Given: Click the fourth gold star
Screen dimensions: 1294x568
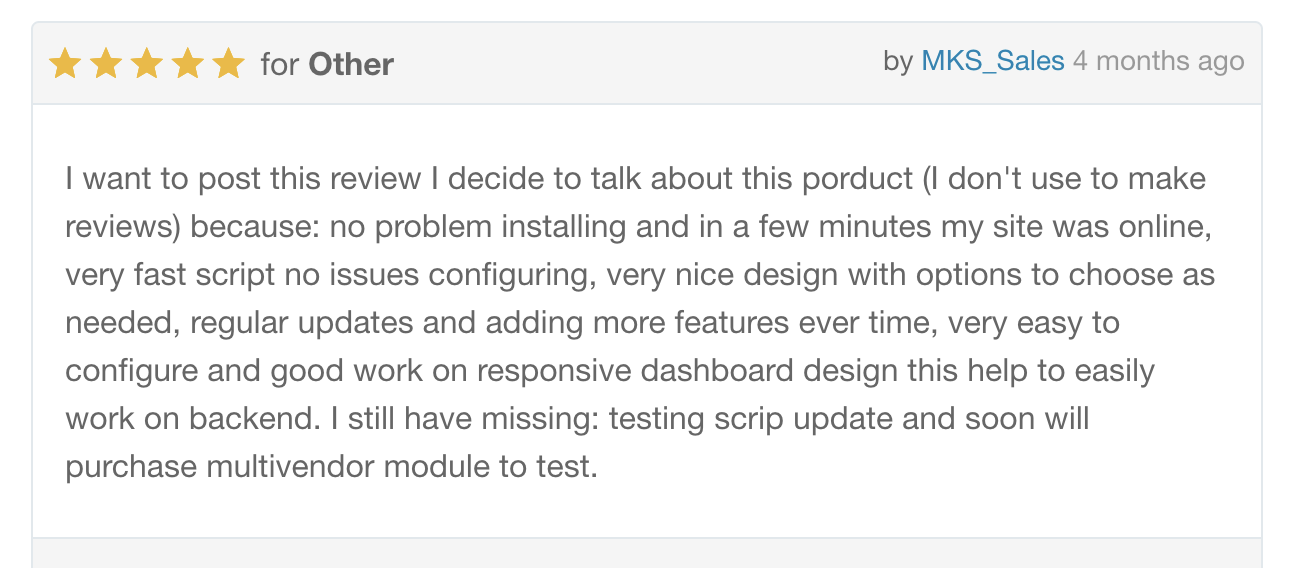Looking at the screenshot, I should tap(188, 64).
